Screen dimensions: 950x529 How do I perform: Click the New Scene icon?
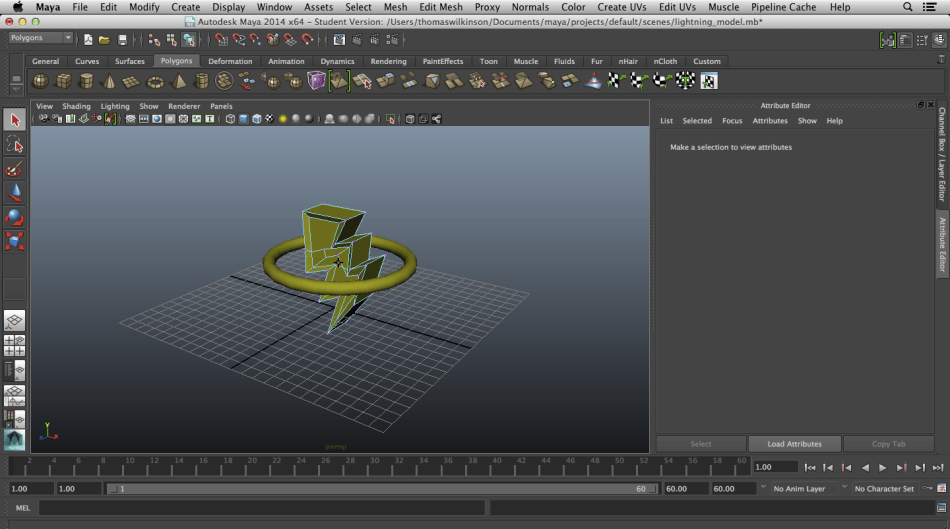click(x=88, y=40)
